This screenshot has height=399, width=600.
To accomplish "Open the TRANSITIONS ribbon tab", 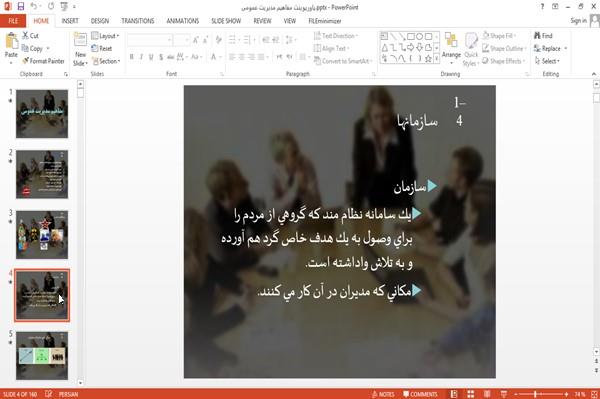I will (138, 21).
